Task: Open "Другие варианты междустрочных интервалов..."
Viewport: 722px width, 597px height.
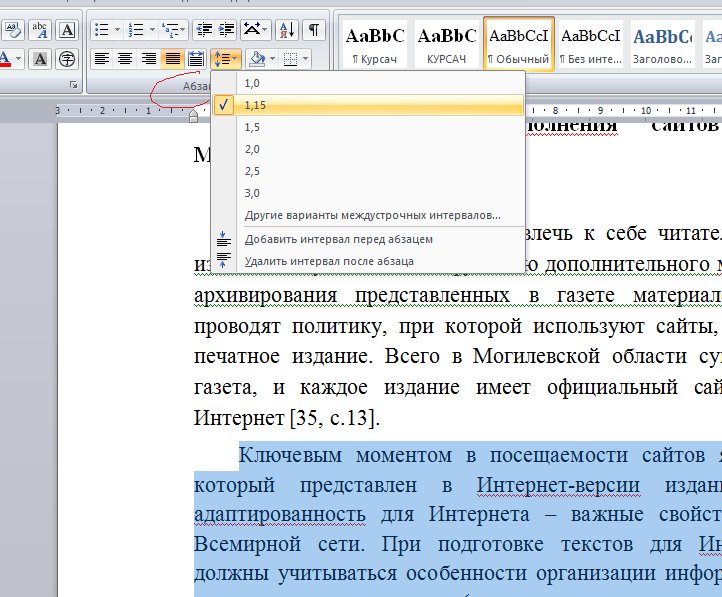Action: coord(372,215)
